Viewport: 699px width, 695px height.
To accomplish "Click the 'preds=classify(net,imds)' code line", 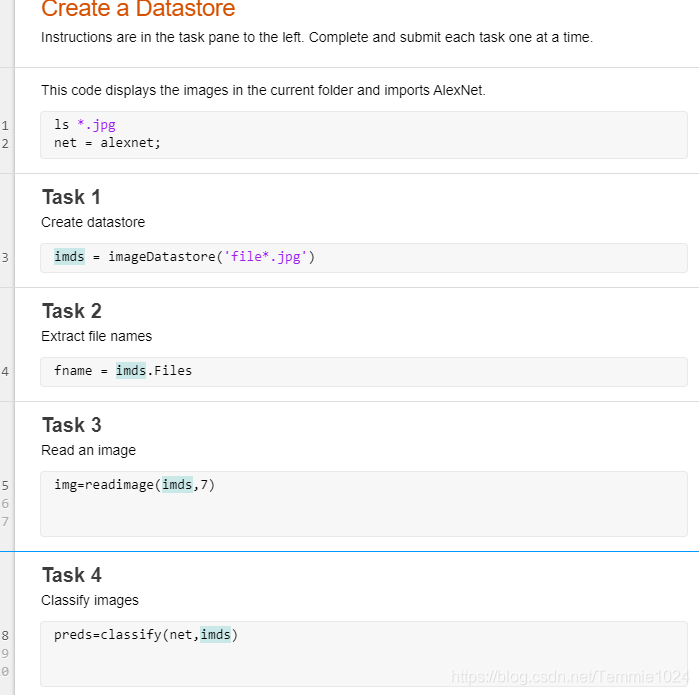I will [x=146, y=635].
